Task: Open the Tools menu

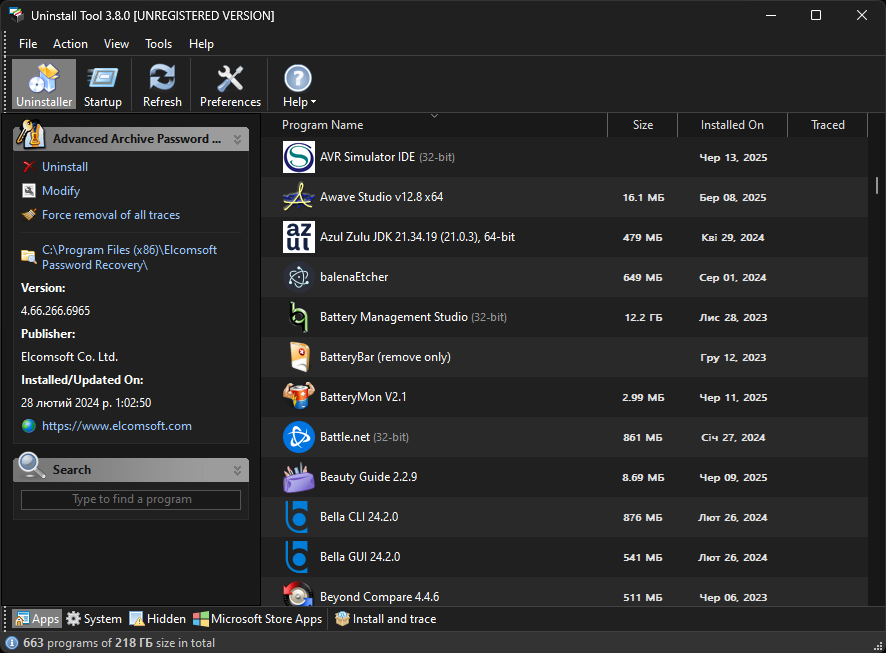Action: [158, 43]
